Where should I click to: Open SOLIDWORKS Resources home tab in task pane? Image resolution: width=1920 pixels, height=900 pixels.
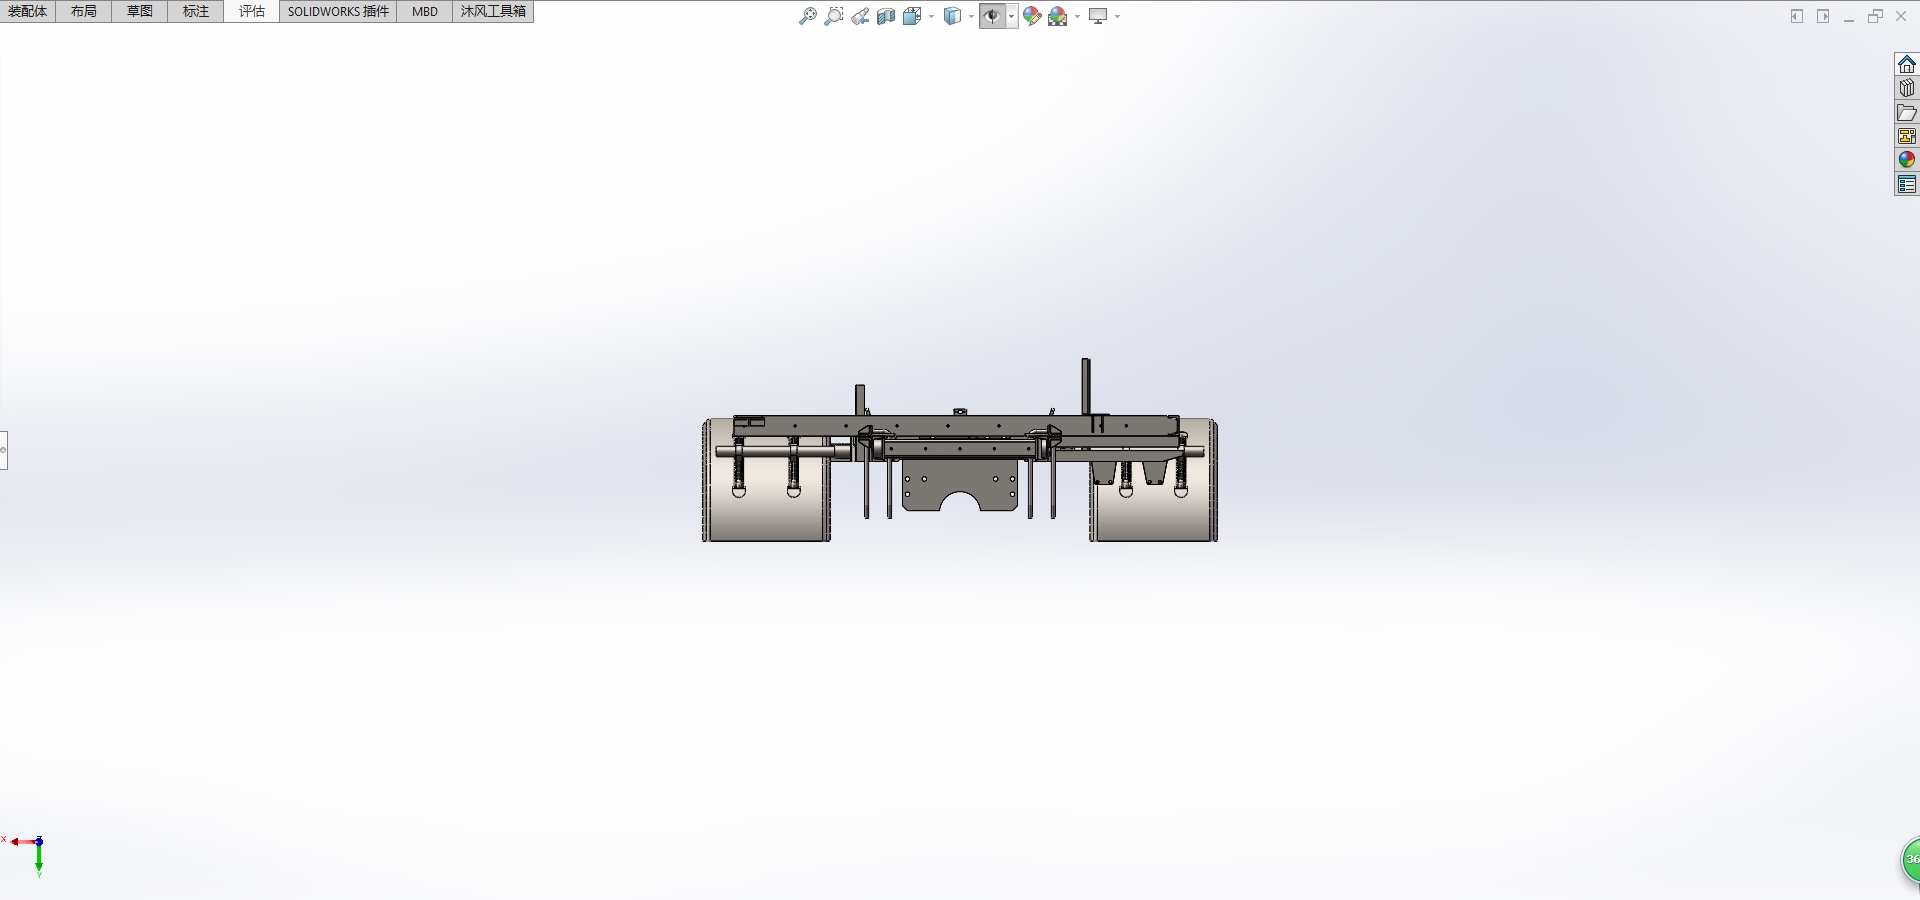coord(1907,64)
